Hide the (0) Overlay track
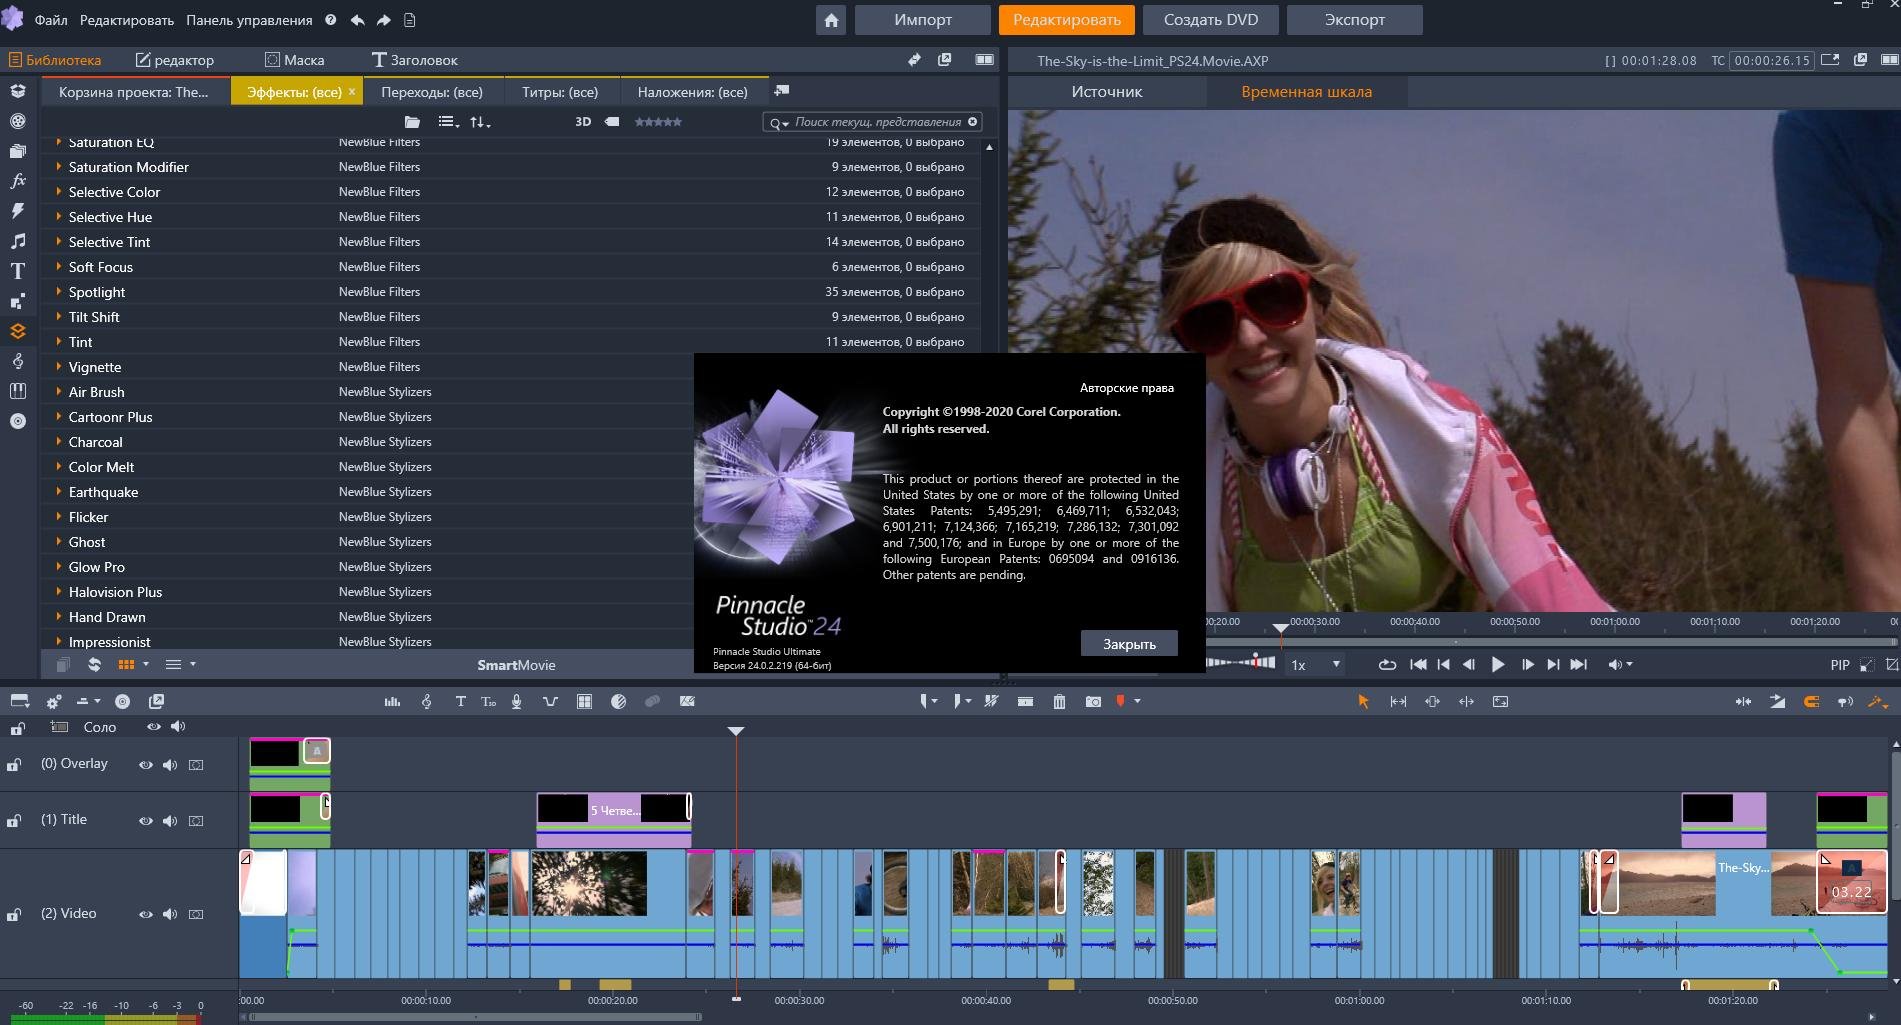1901x1025 pixels. tap(146, 765)
